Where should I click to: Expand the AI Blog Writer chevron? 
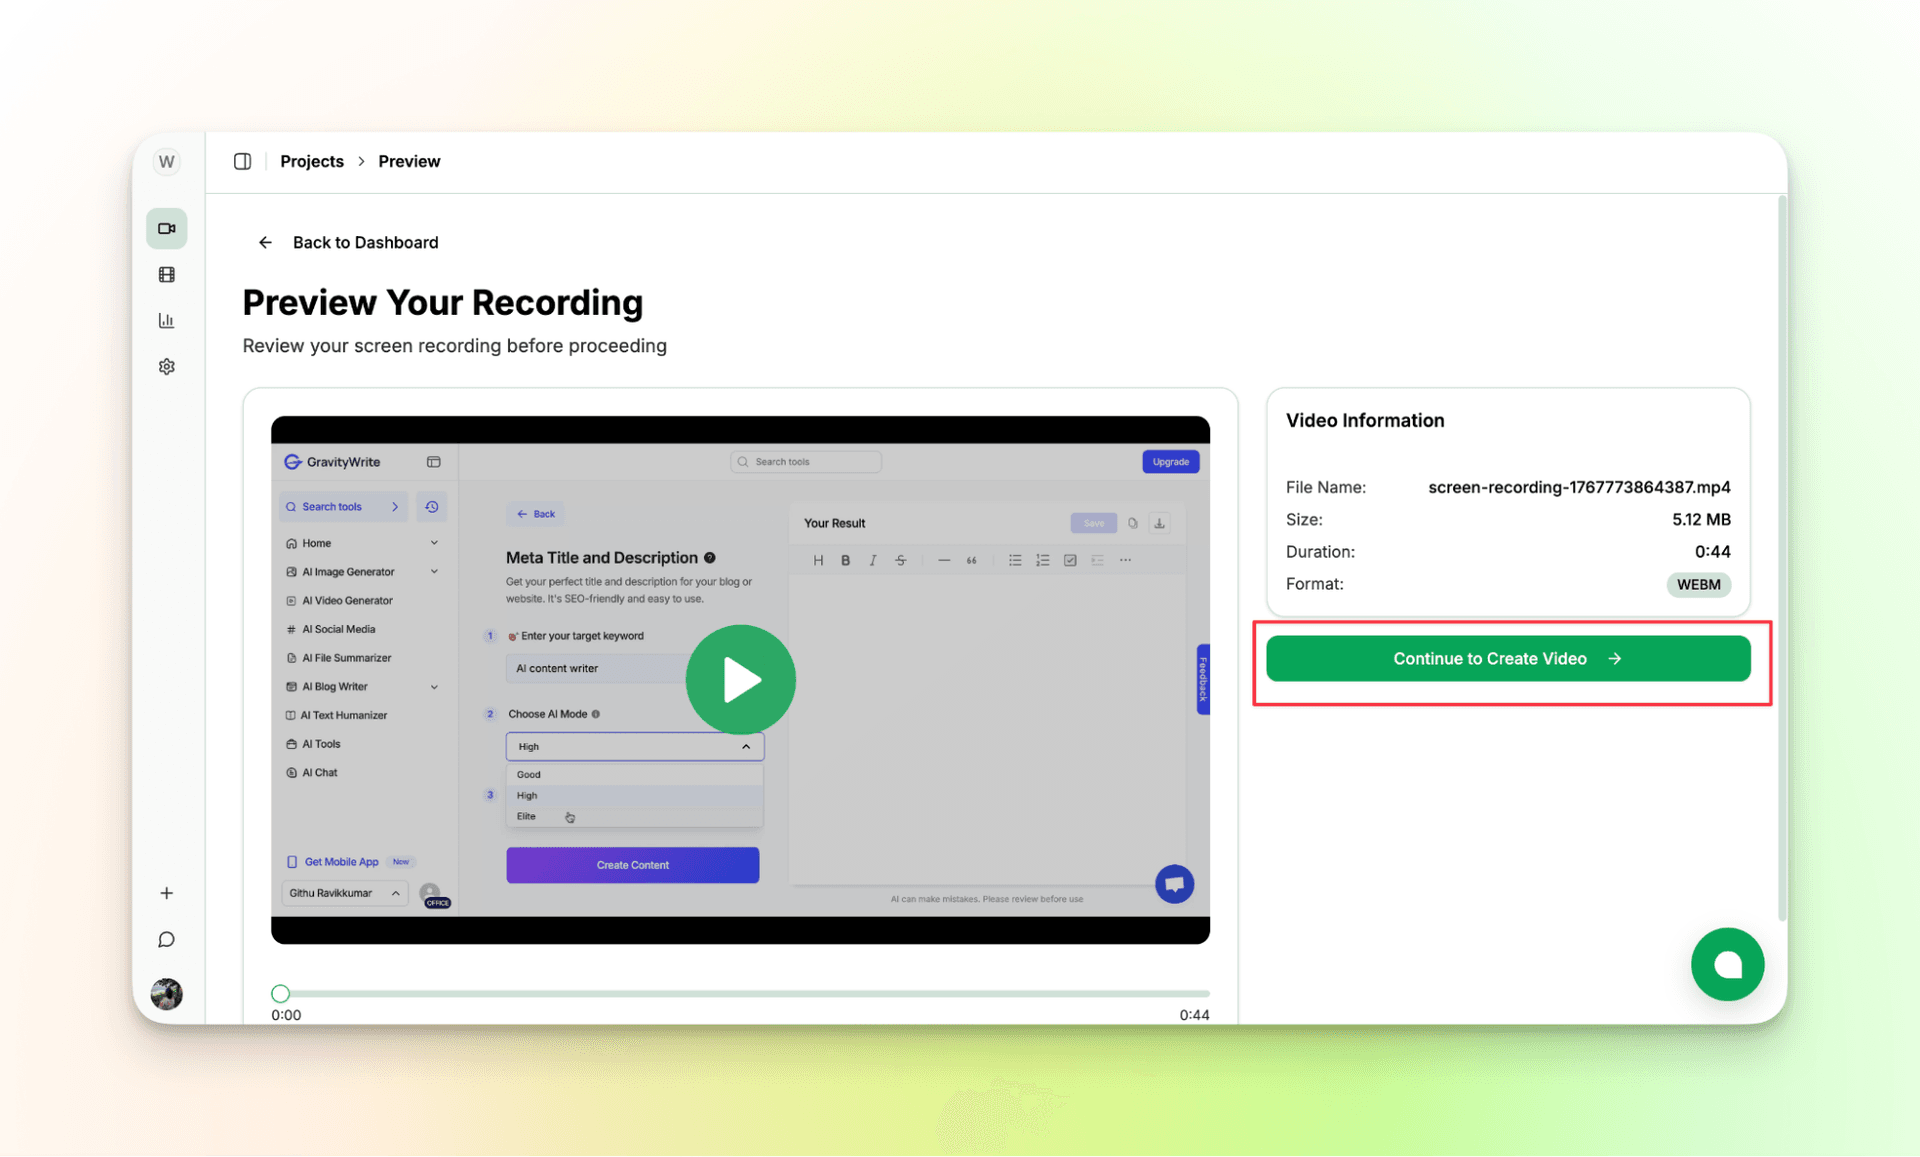[434, 687]
